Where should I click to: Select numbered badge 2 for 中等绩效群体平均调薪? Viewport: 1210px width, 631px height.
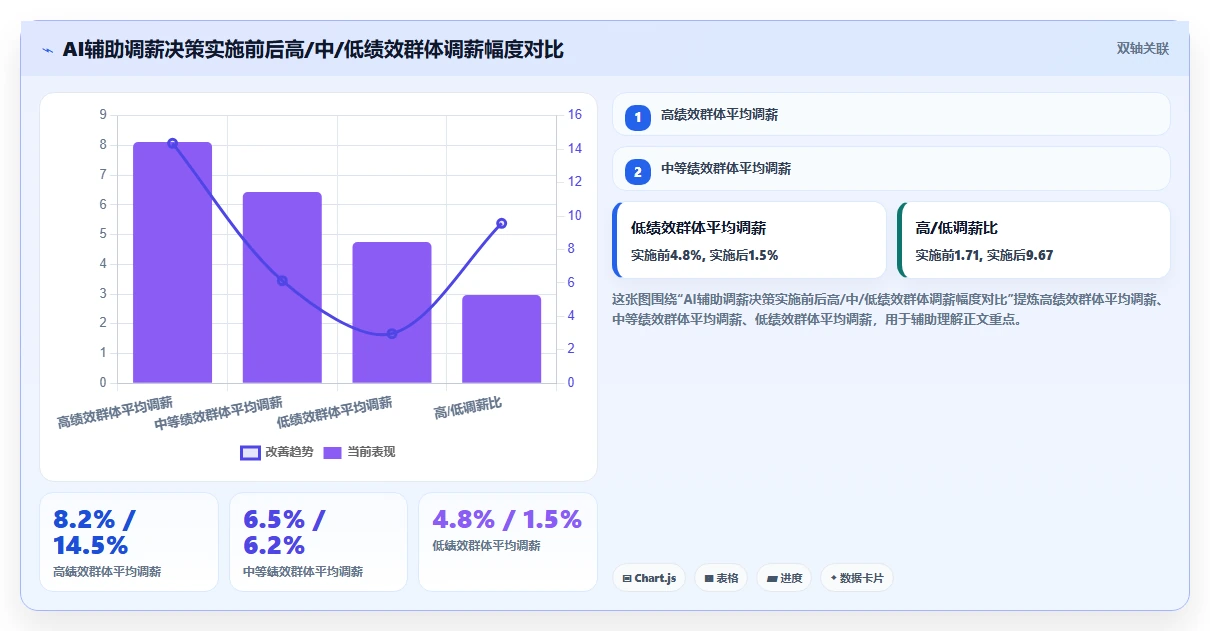(638, 170)
